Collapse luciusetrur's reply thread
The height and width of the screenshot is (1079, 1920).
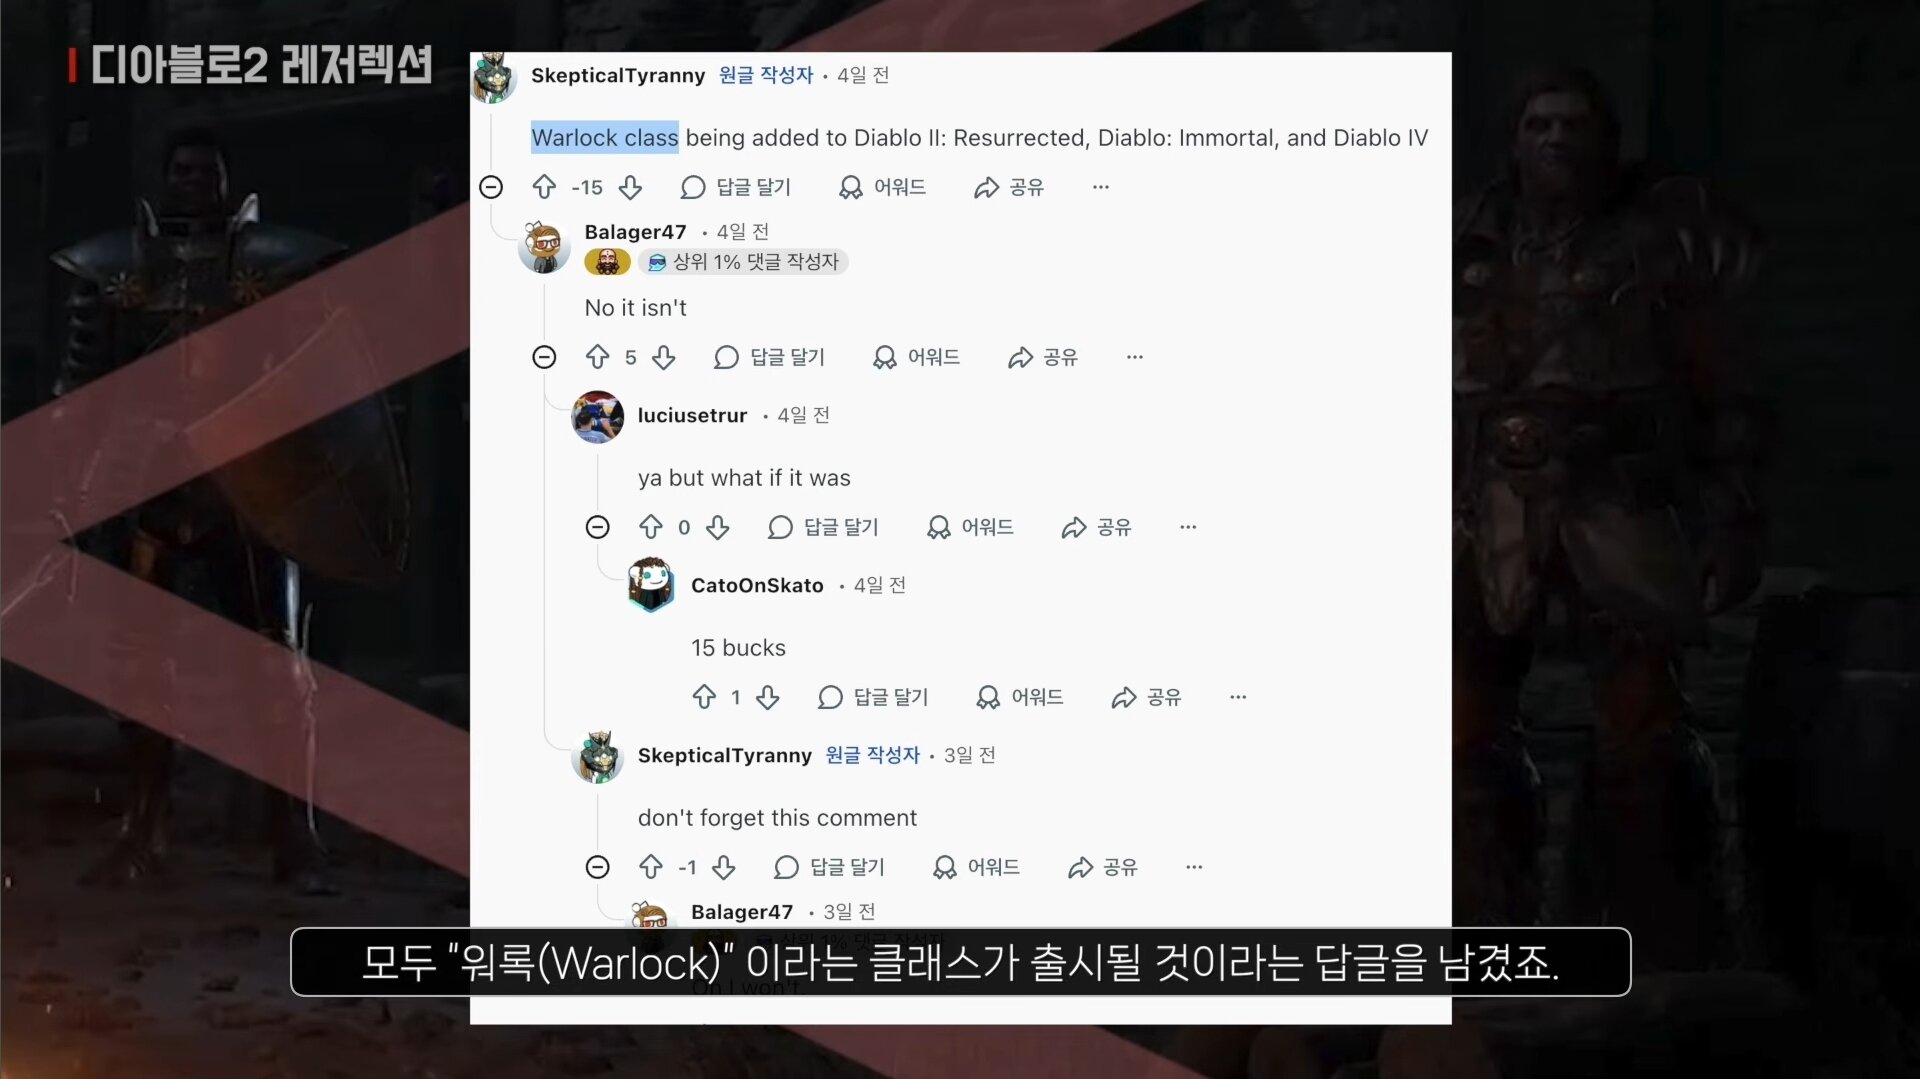coord(598,527)
